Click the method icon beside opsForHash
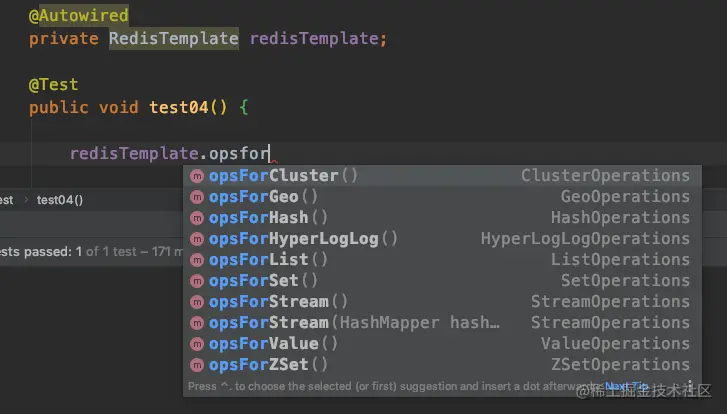 tap(197, 218)
